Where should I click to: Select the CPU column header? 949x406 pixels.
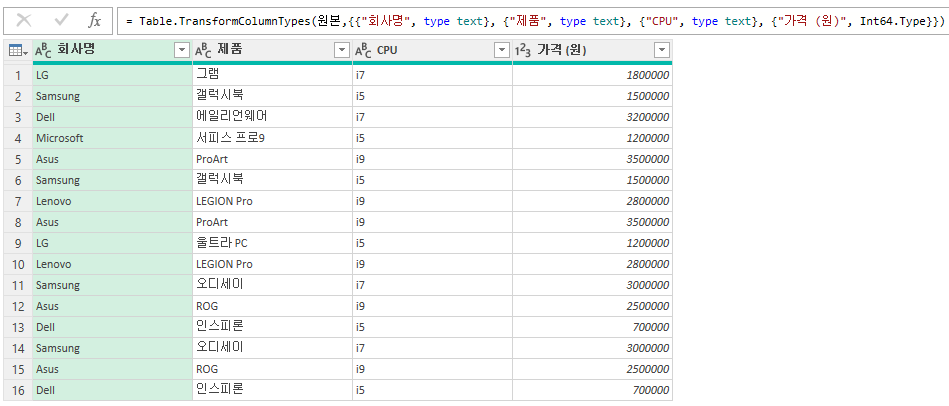click(x=433, y=51)
